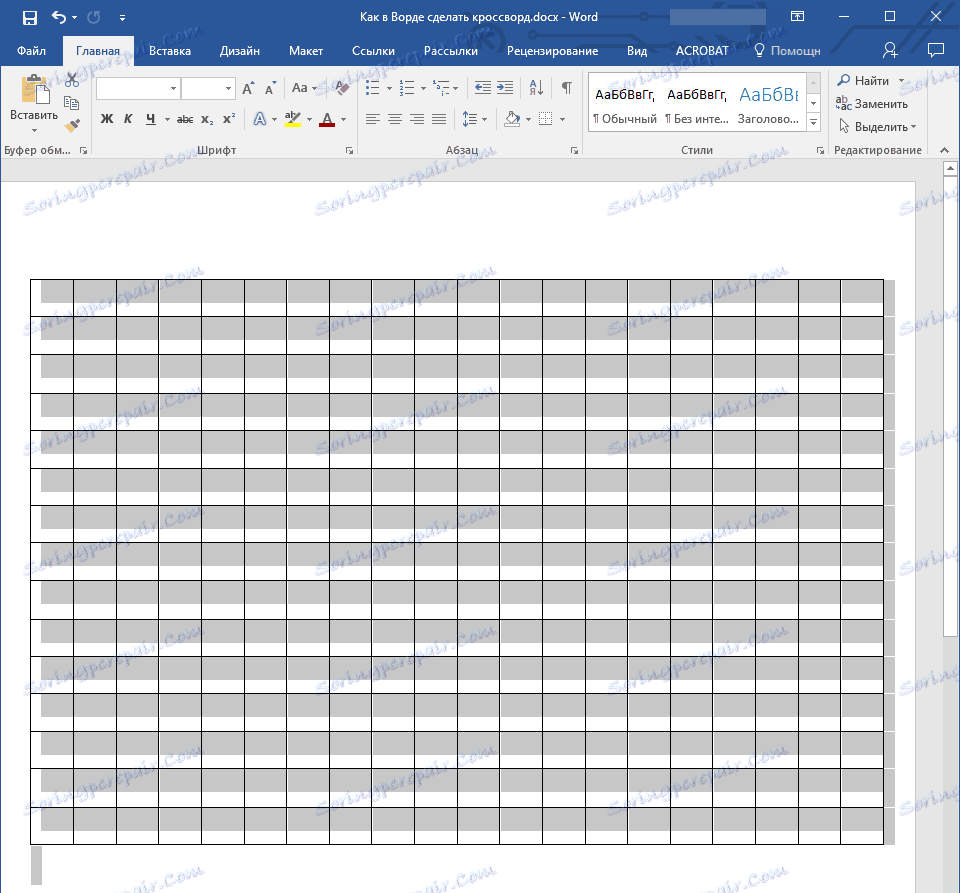Increase font size with the larger A
This screenshot has height=893, width=960.
pos(248,88)
